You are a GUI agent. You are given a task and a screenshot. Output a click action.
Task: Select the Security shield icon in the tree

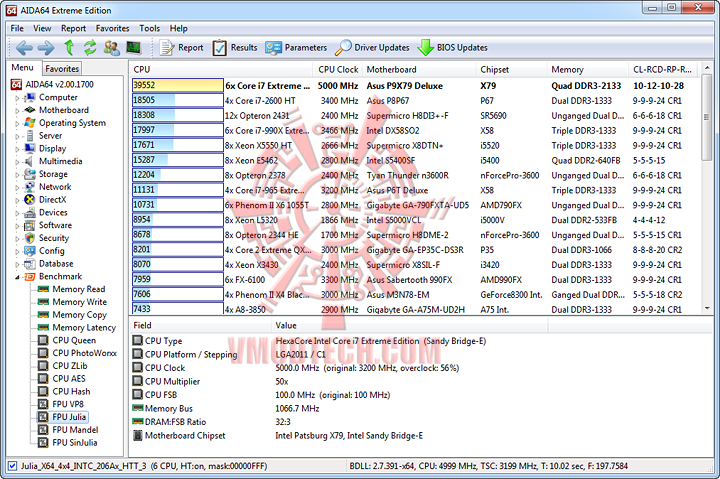(x=29, y=238)
